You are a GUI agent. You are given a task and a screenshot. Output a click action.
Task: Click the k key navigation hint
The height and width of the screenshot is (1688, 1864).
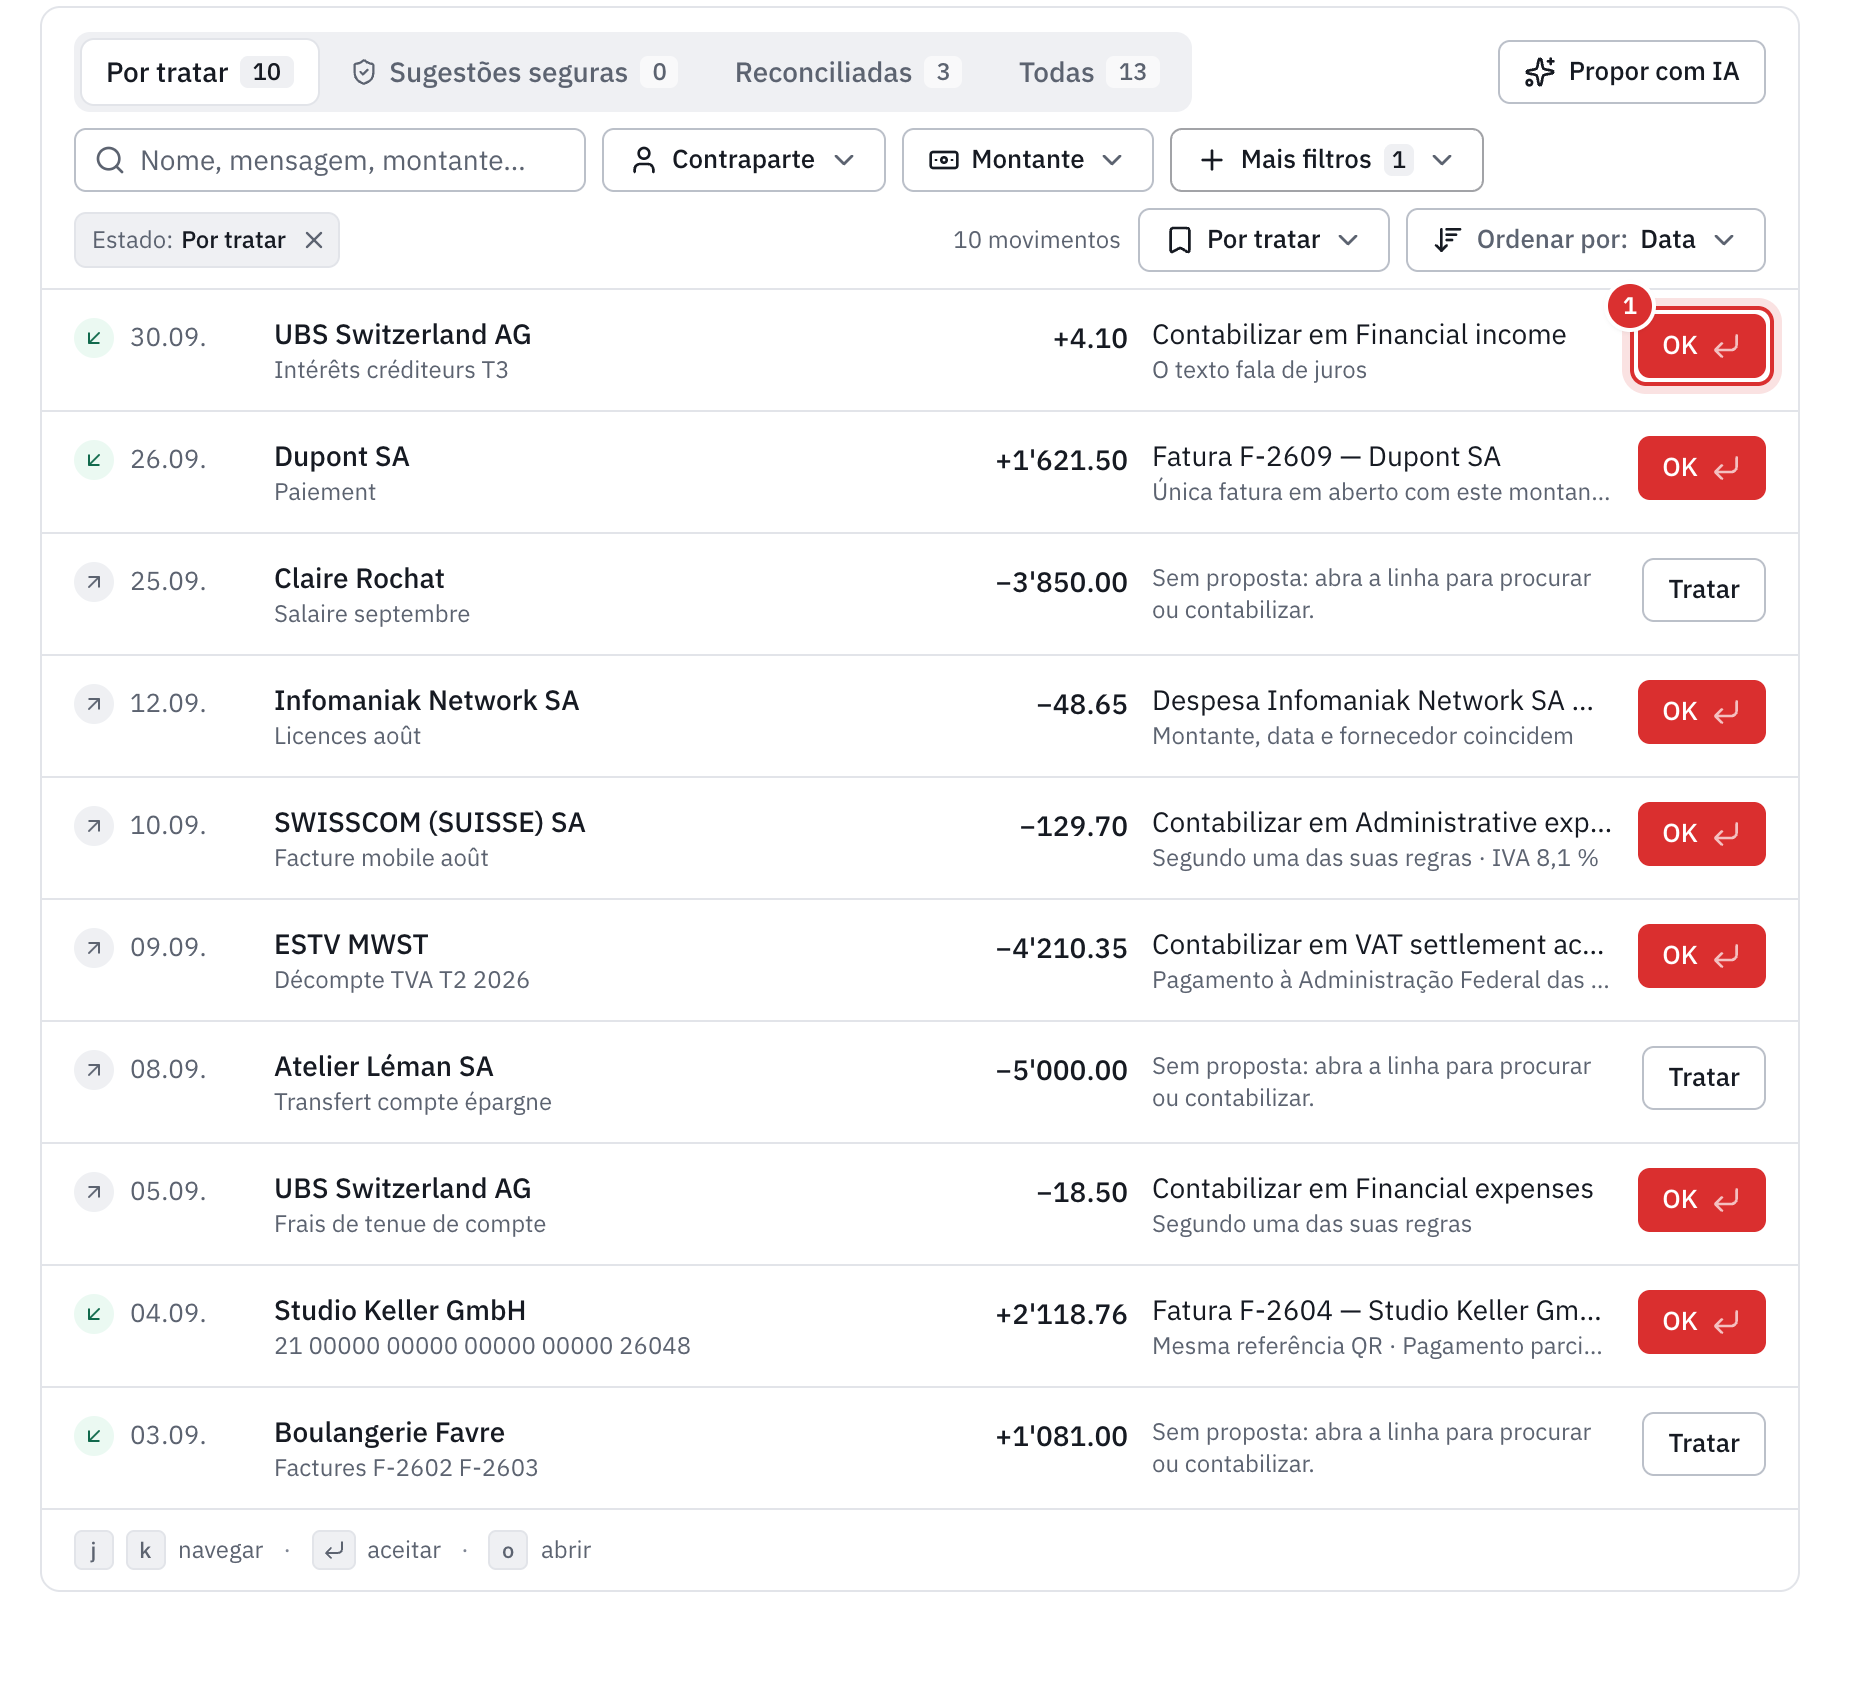[x=146, y=1550]
